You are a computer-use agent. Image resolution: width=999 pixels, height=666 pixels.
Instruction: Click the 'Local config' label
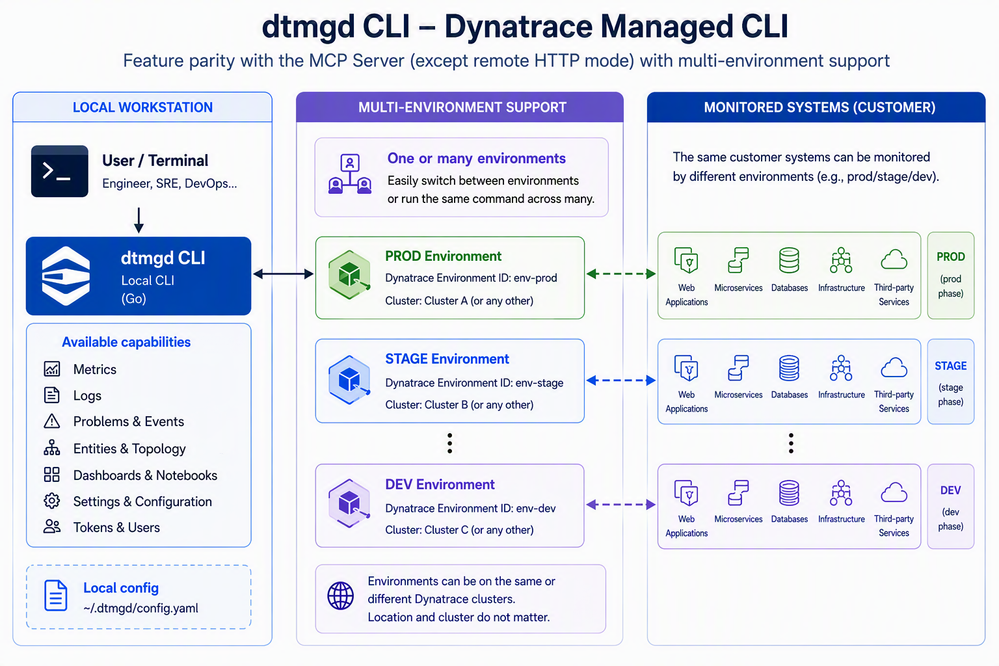[x=121, y=588]
